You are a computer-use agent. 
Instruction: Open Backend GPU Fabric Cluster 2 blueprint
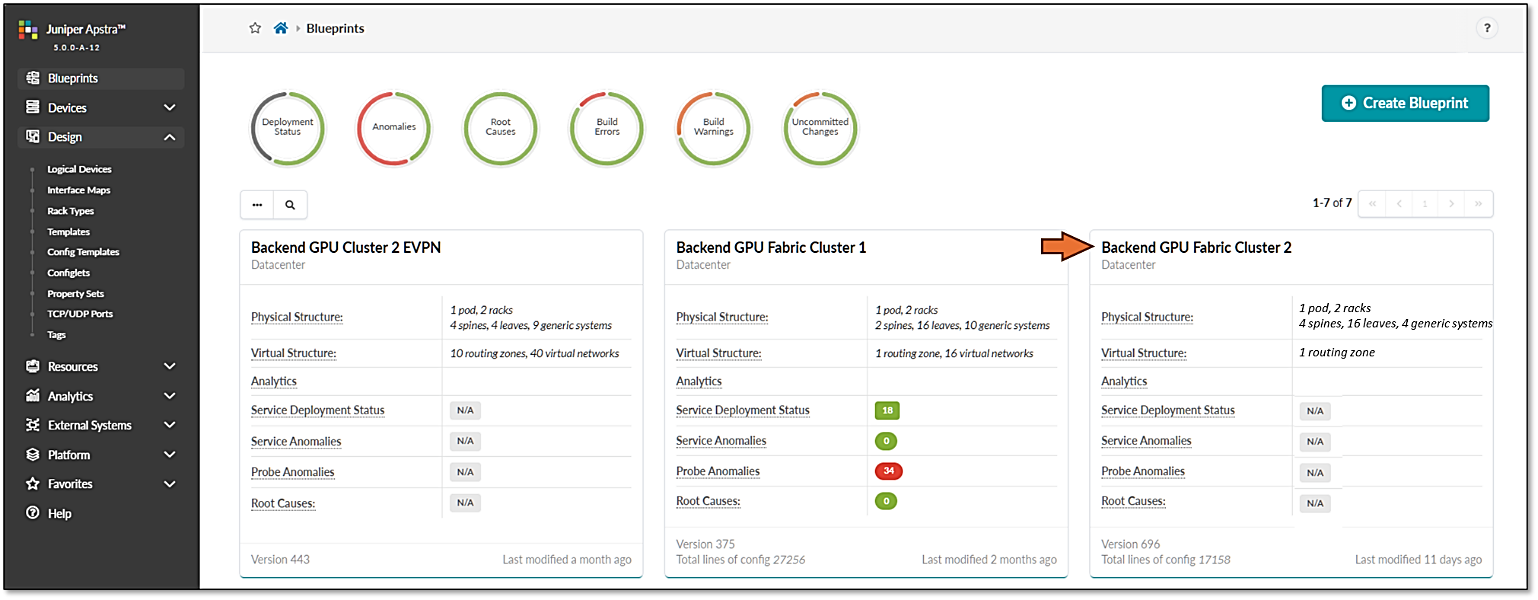pos(1196,247)
